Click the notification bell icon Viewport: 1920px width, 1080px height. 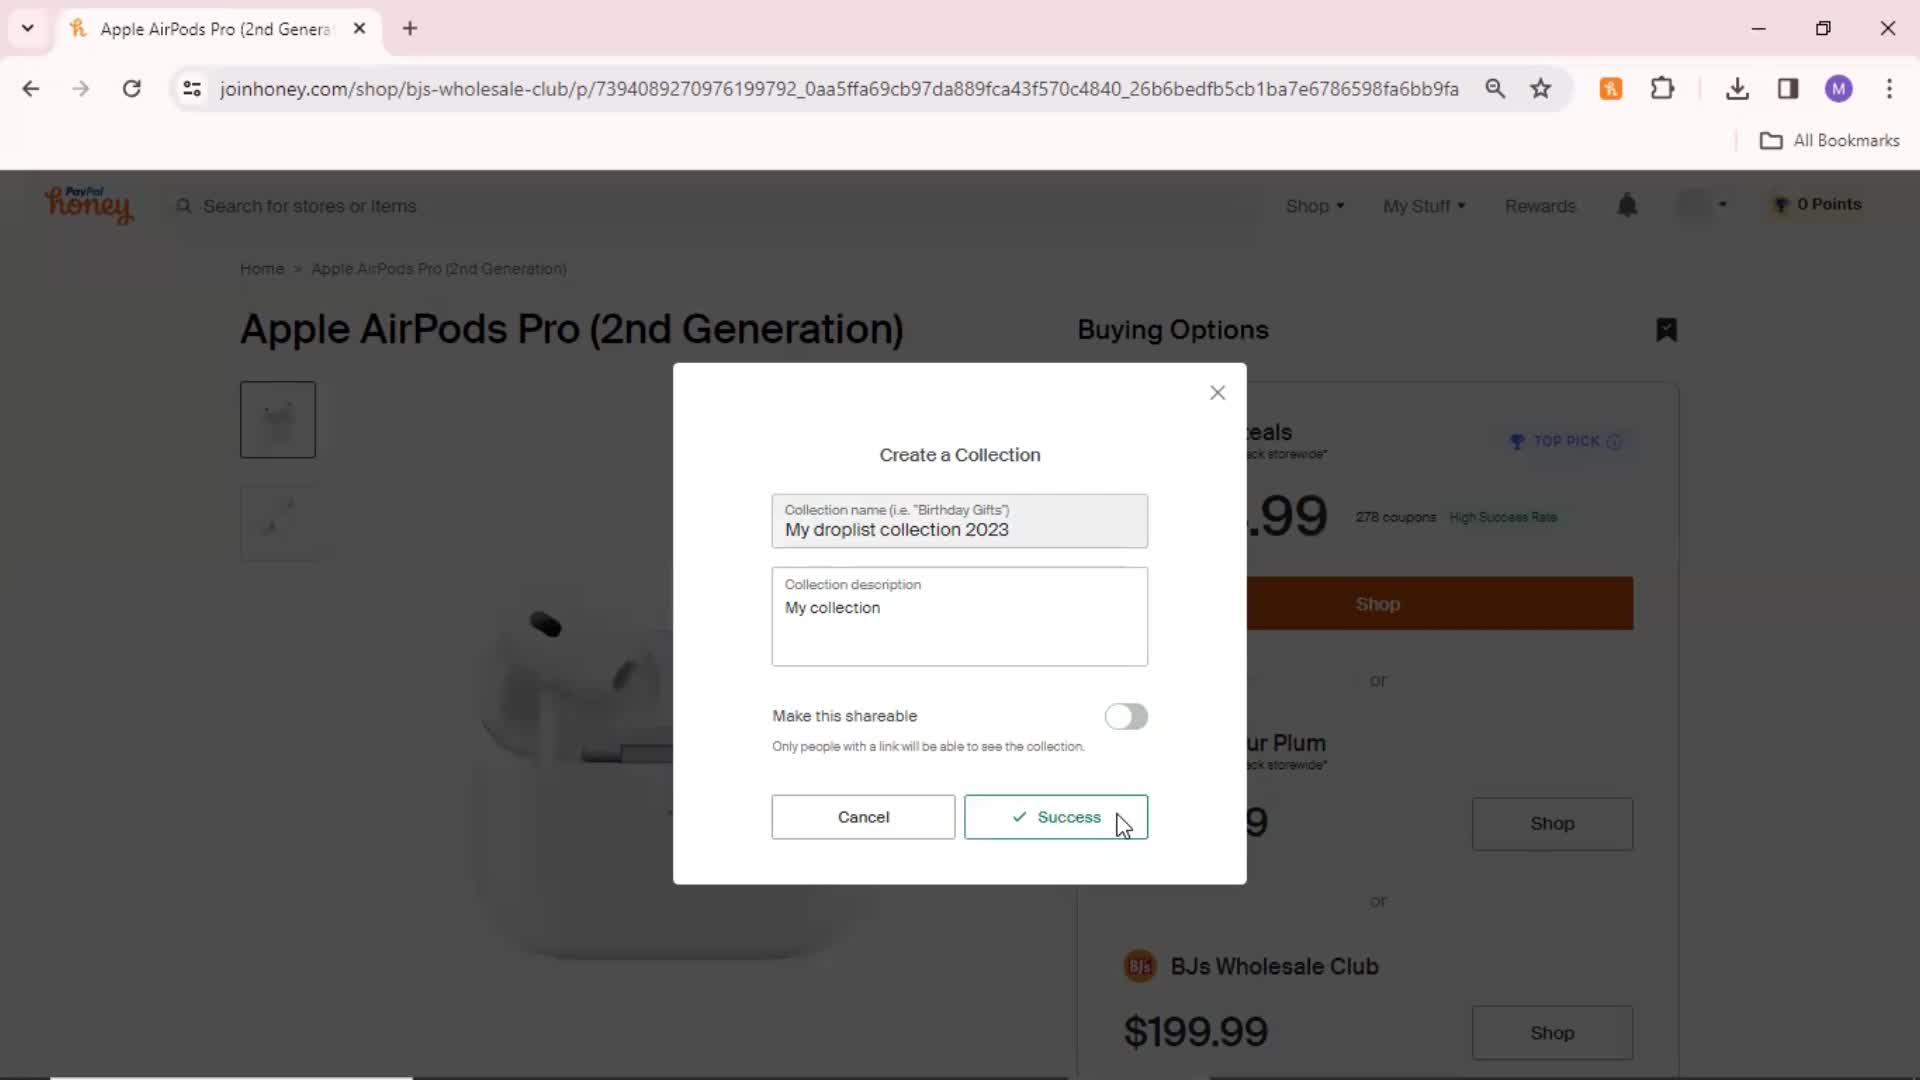tap(1627, 204)
